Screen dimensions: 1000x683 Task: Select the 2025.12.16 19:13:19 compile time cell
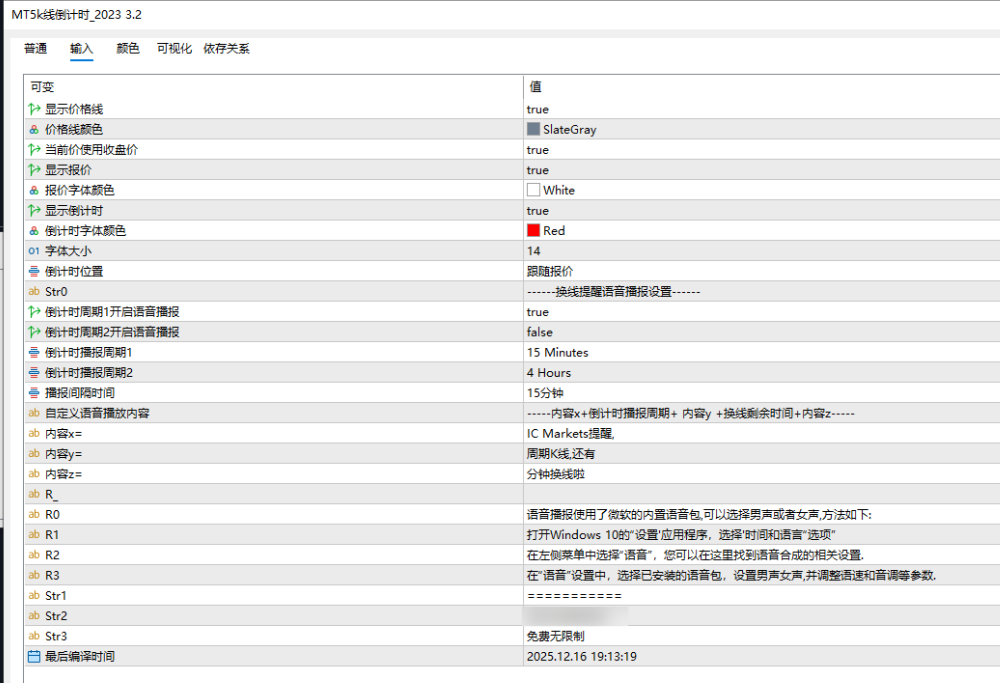coord(761,656)
